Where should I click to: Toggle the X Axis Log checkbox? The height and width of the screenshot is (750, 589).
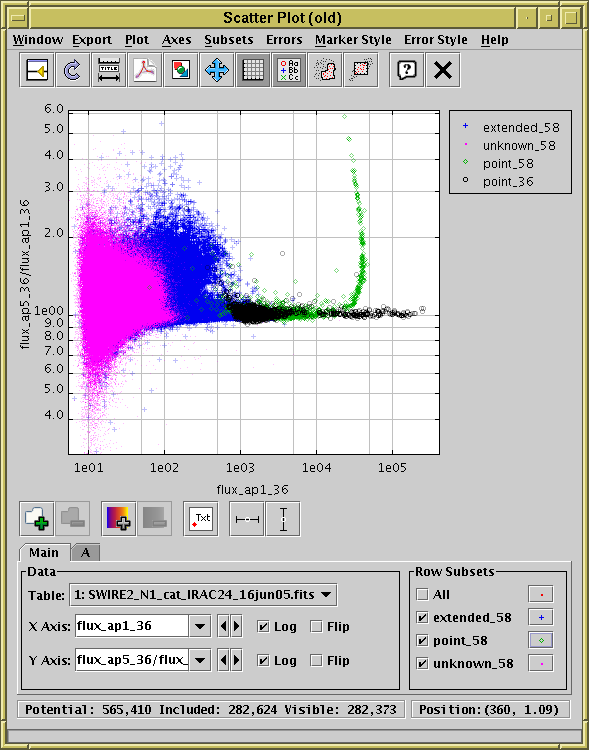(x=263, y=627)
